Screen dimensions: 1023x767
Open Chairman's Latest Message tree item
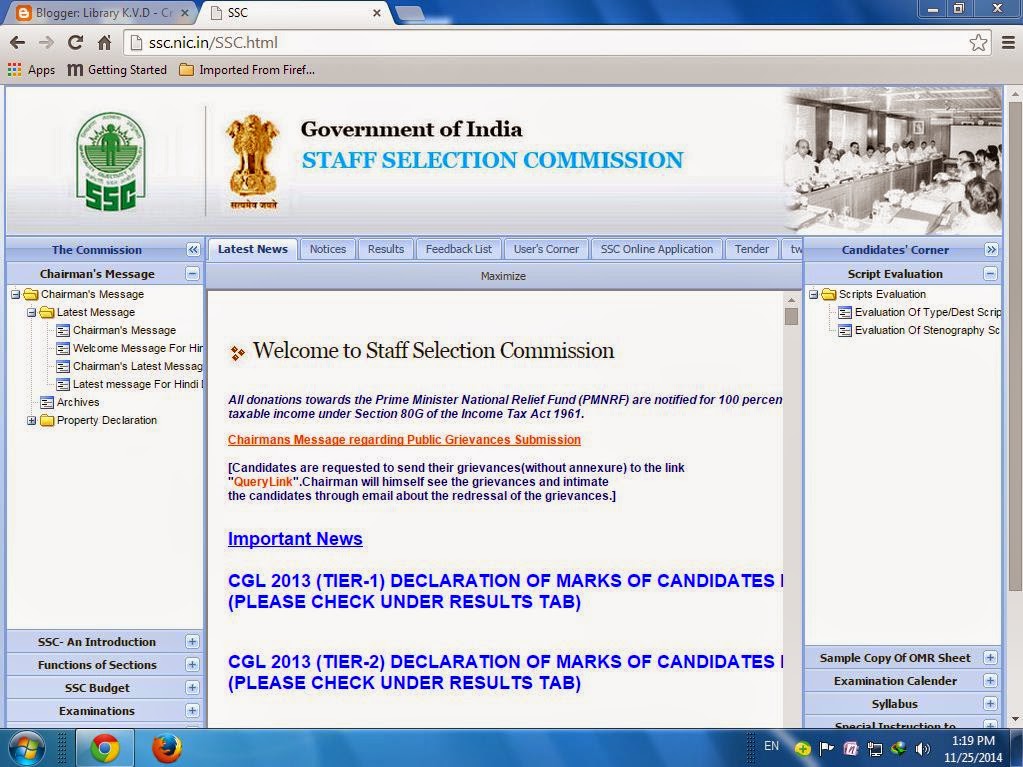(x=130, y=367)
